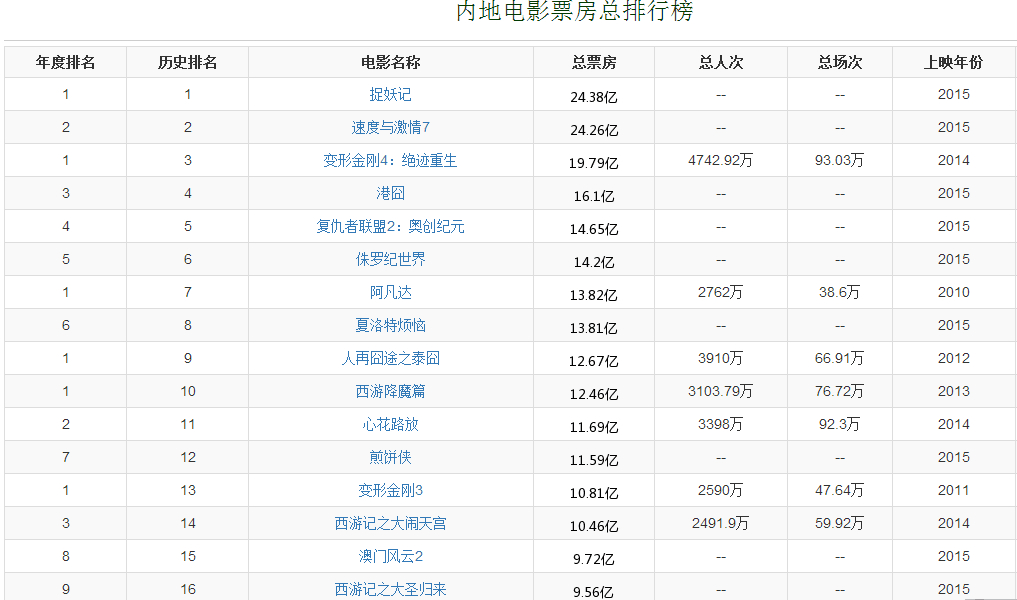
Task: Open the 煎饼侠 movie link
Action: pyautogui.click(x=390, y=458)
